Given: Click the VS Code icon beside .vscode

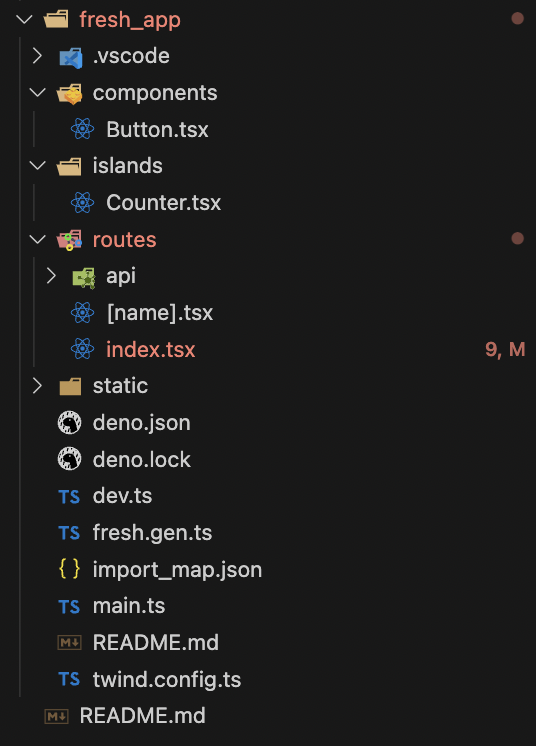Looking at the screenshot, I should click(x=70, y=57).
